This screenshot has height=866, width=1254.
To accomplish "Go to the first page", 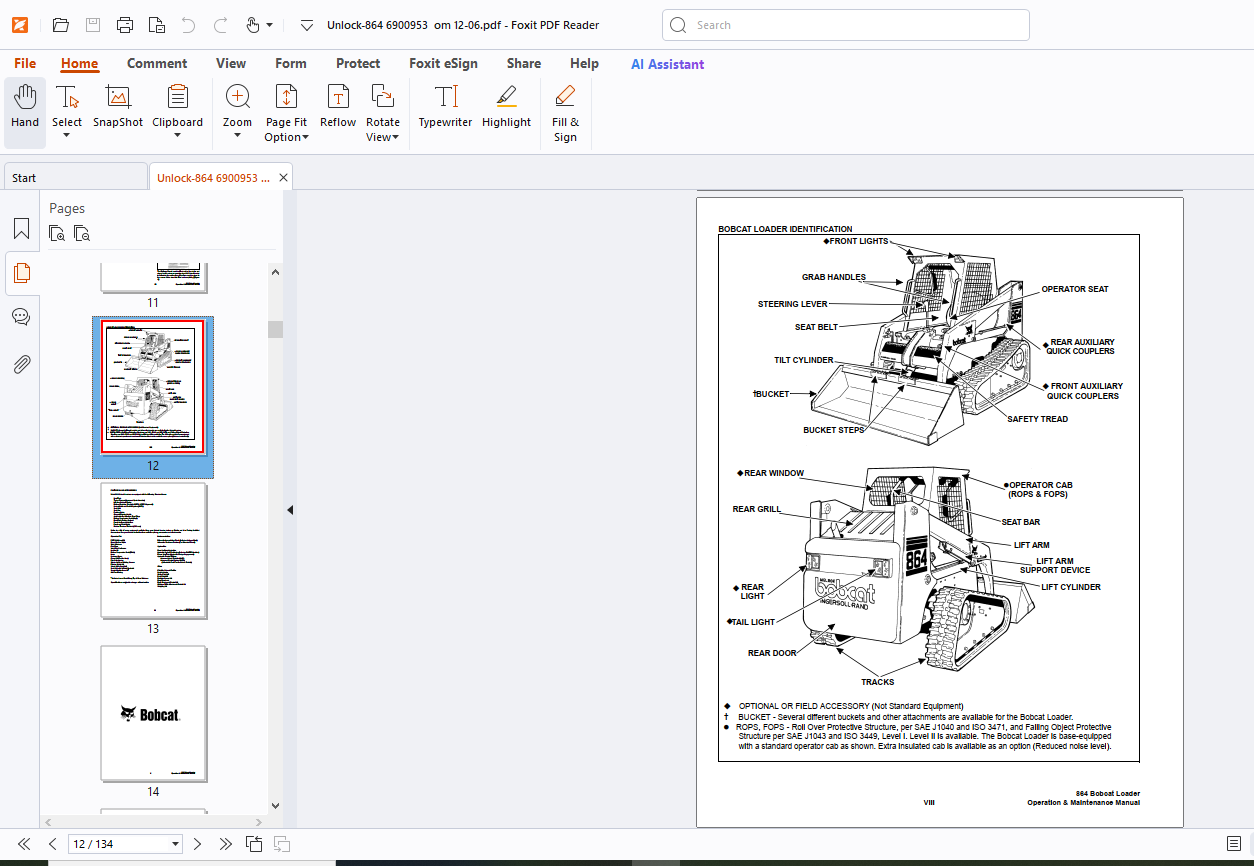I will coord(24,844).
